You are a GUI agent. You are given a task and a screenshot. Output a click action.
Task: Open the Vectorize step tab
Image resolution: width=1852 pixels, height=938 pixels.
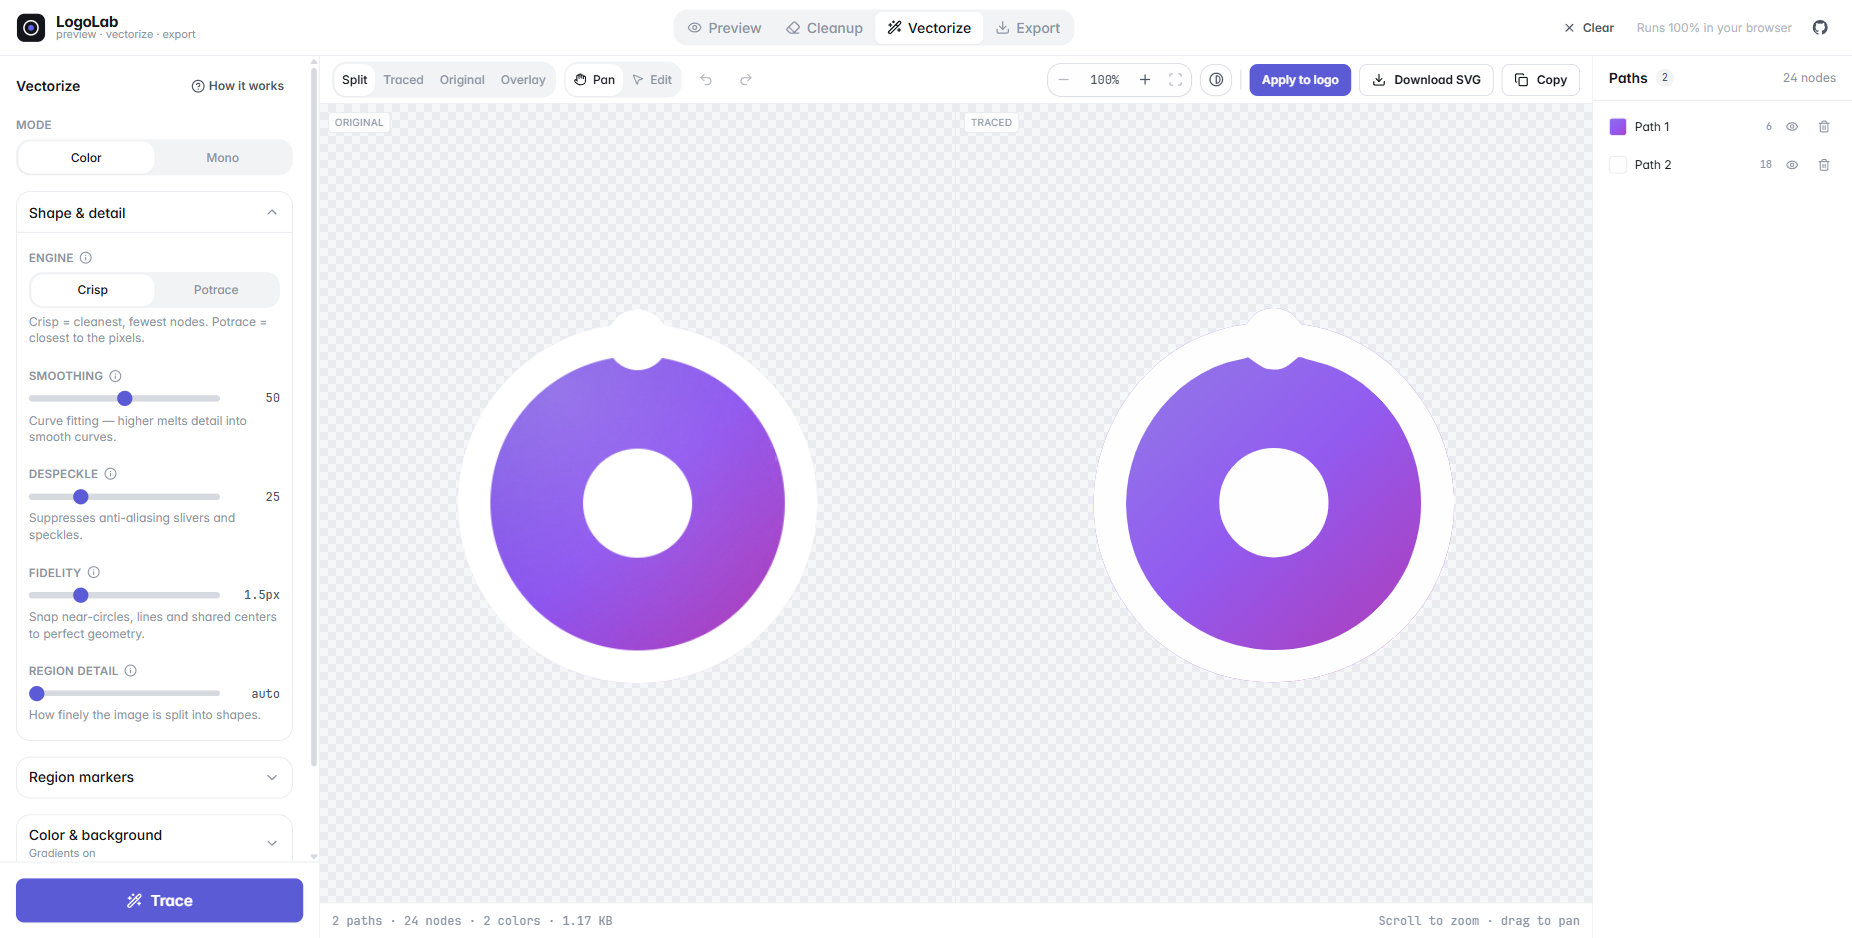tap(929, 28)
